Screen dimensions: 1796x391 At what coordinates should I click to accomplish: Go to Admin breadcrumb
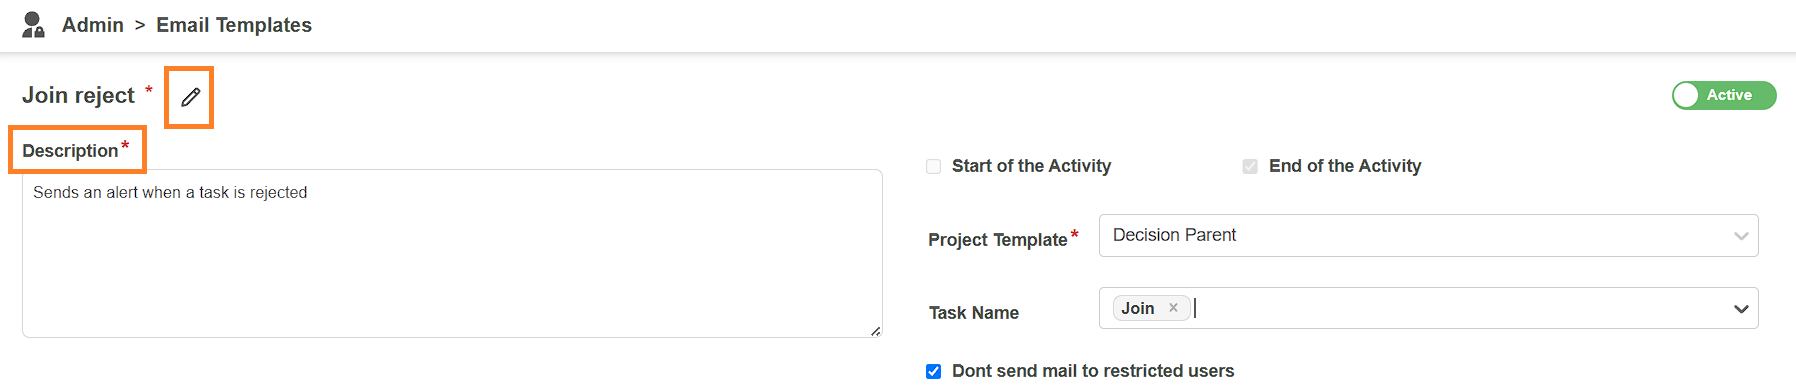click(93, 25)
